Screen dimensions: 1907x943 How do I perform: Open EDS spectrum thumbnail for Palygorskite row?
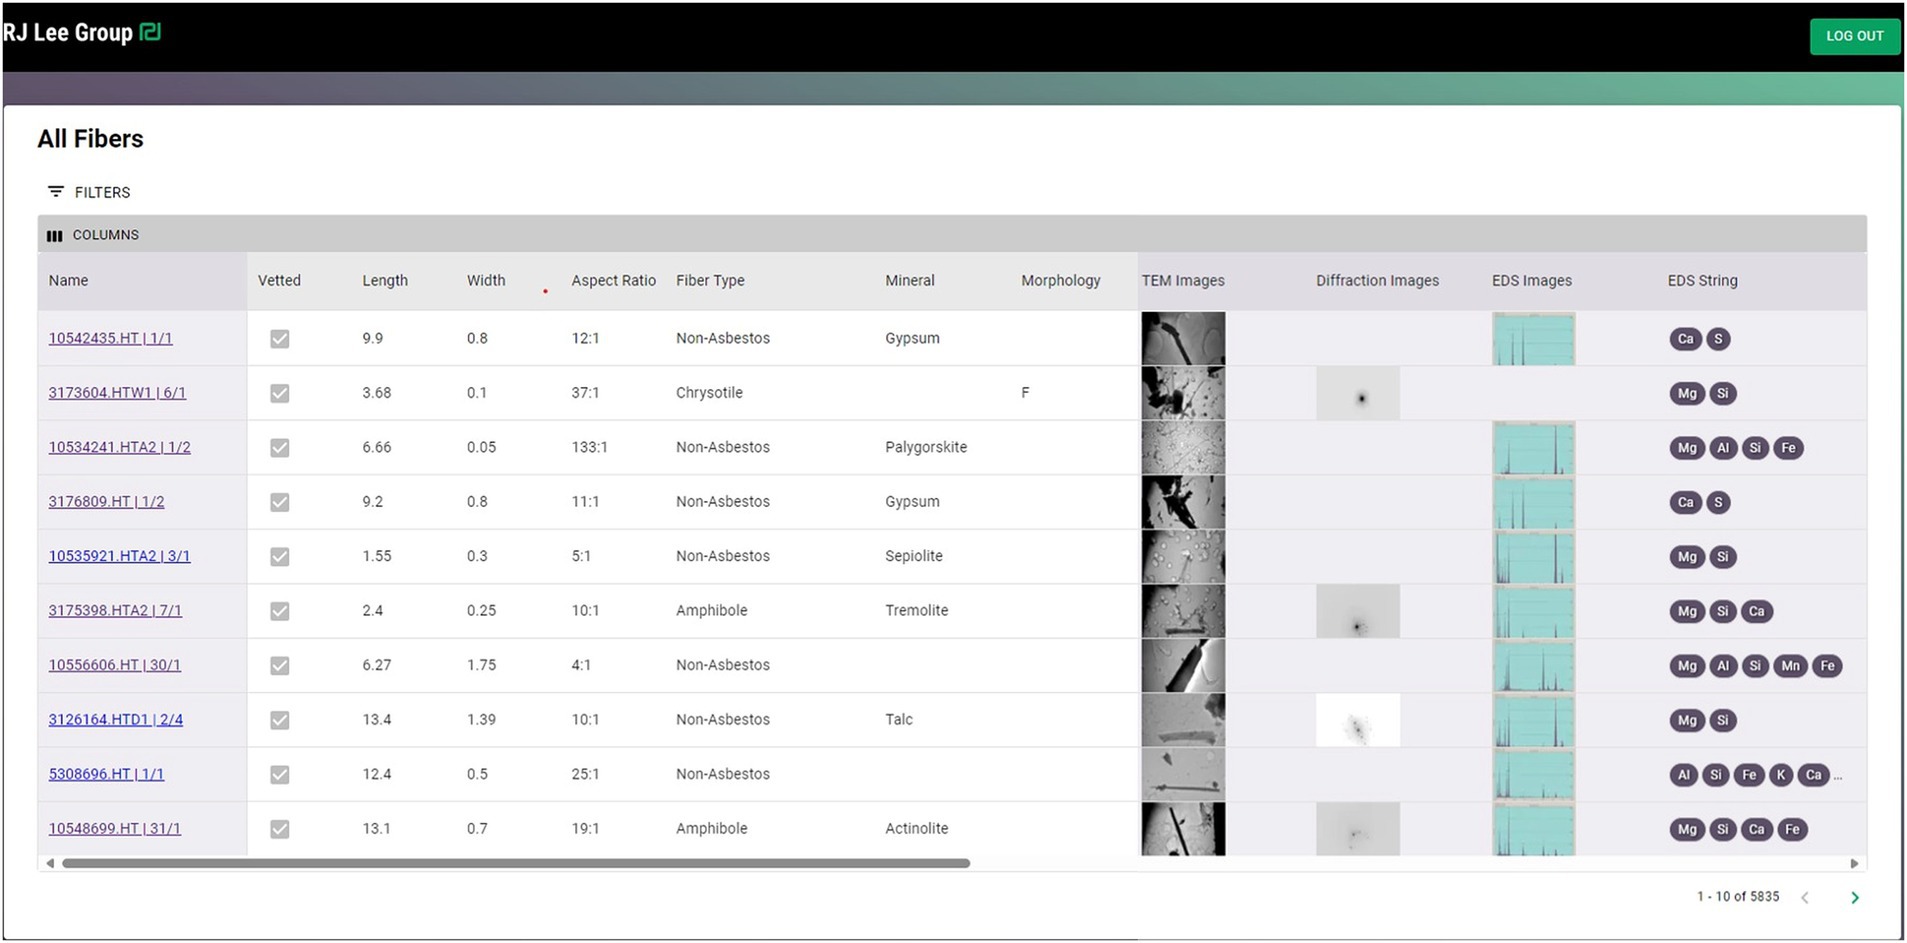pos(1533,448)
